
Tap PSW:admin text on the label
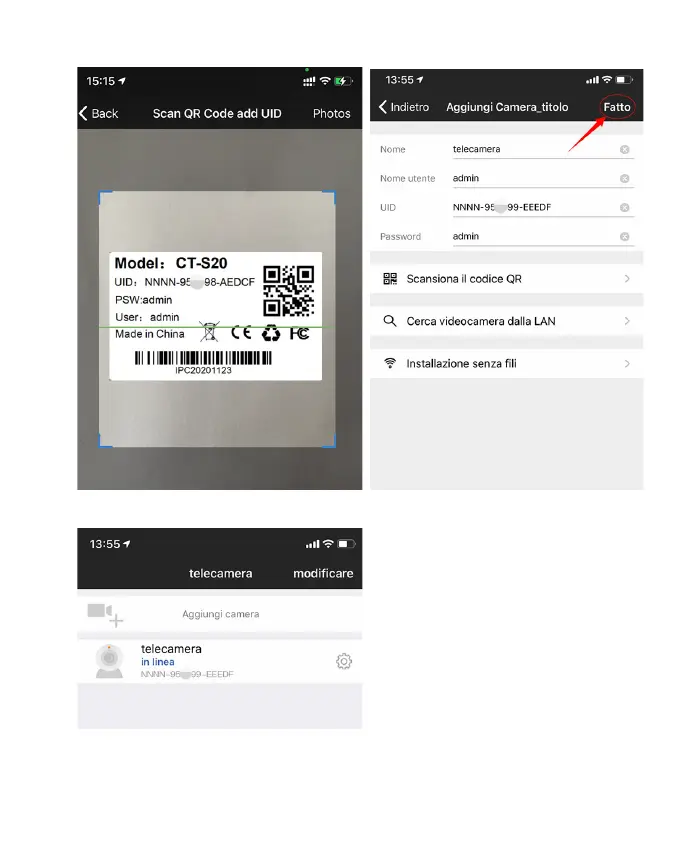143,300
